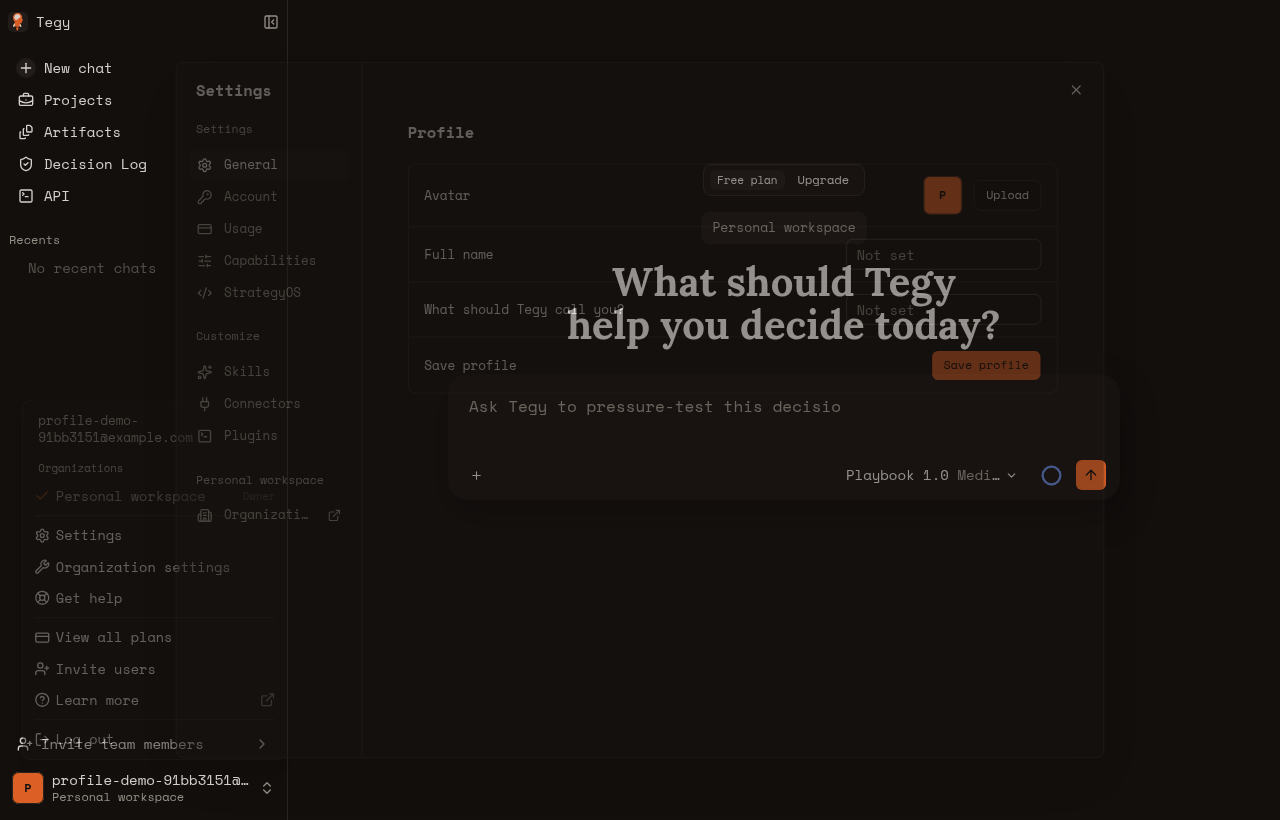The height and width of the screenshot is (820, 1280).
Task: Toggle the blue circle indicator in composer
Action: pyautogui.click(x=1051, y=475)
